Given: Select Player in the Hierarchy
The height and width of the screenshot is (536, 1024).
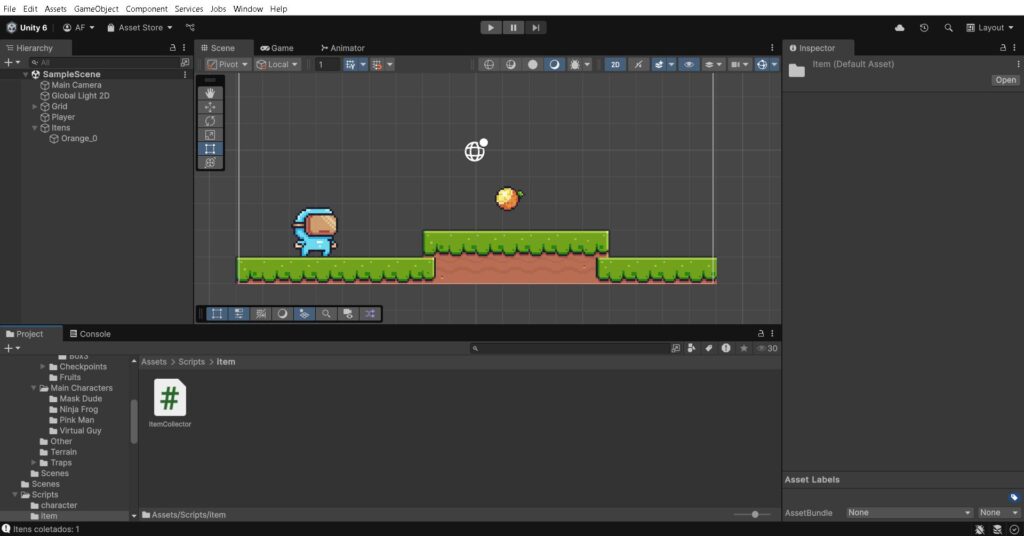Looking at the screenshot, I should (x=63, y=117).
